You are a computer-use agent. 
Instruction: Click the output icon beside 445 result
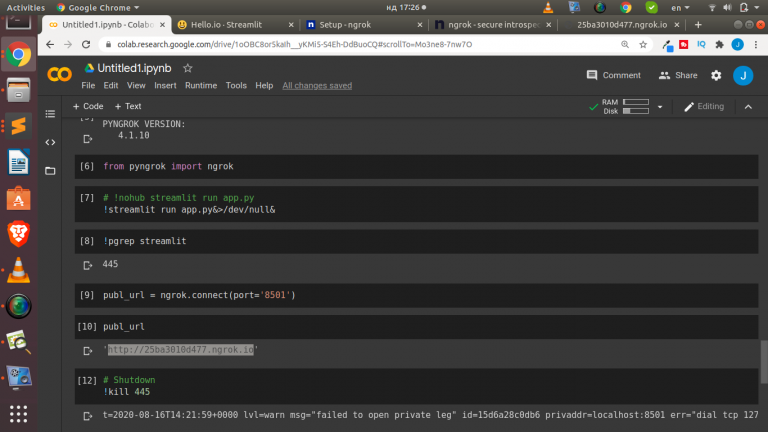click(87, 264)
